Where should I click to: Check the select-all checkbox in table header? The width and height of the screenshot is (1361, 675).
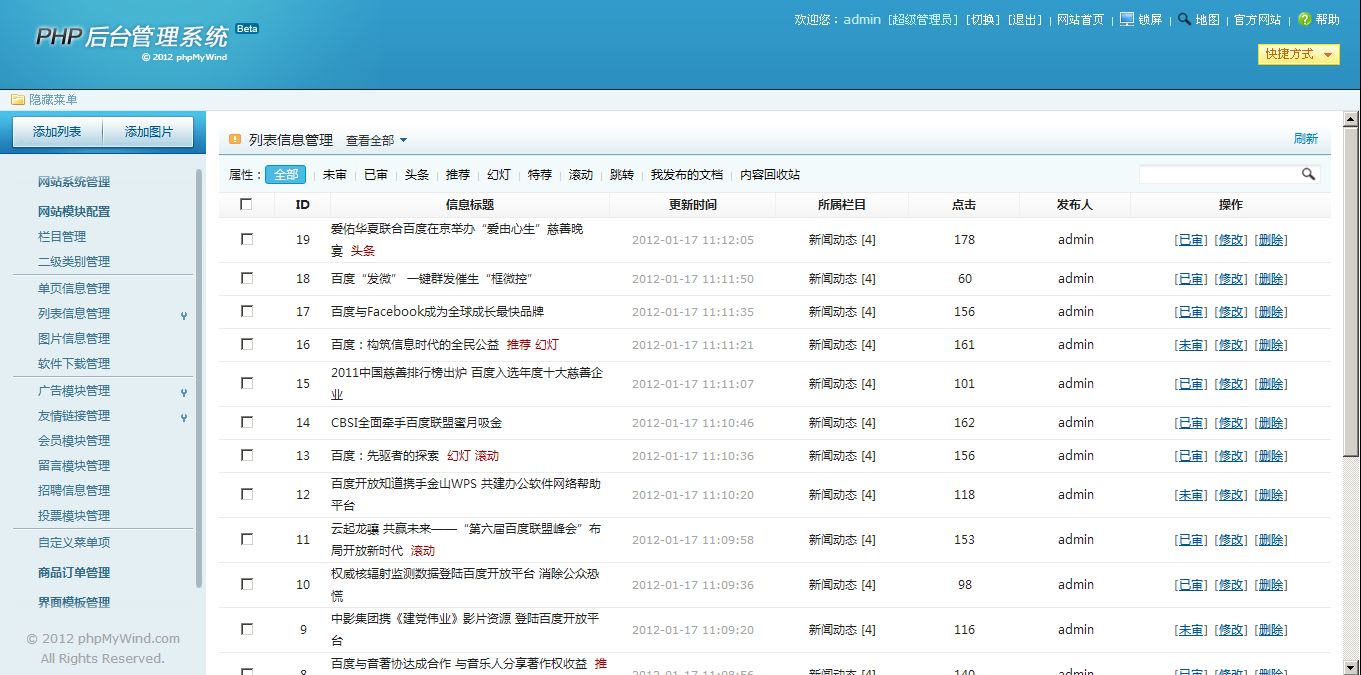246,204
